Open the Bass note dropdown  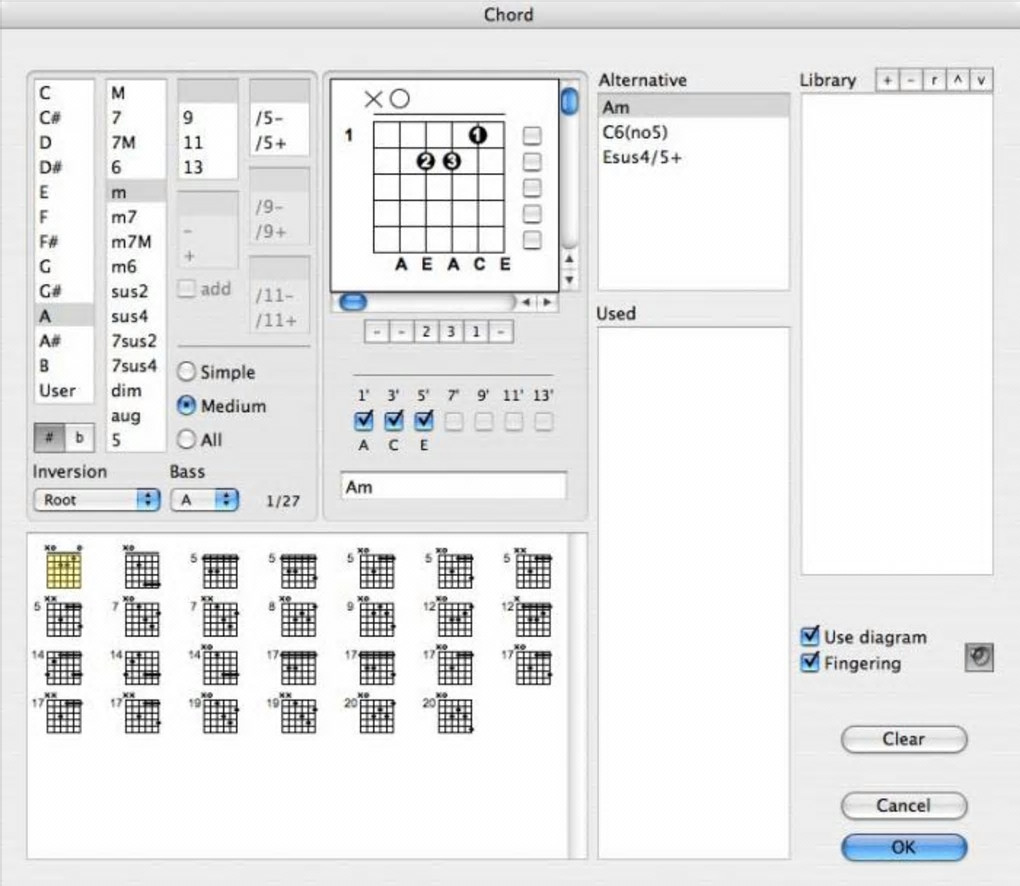(x=204, y=500)
